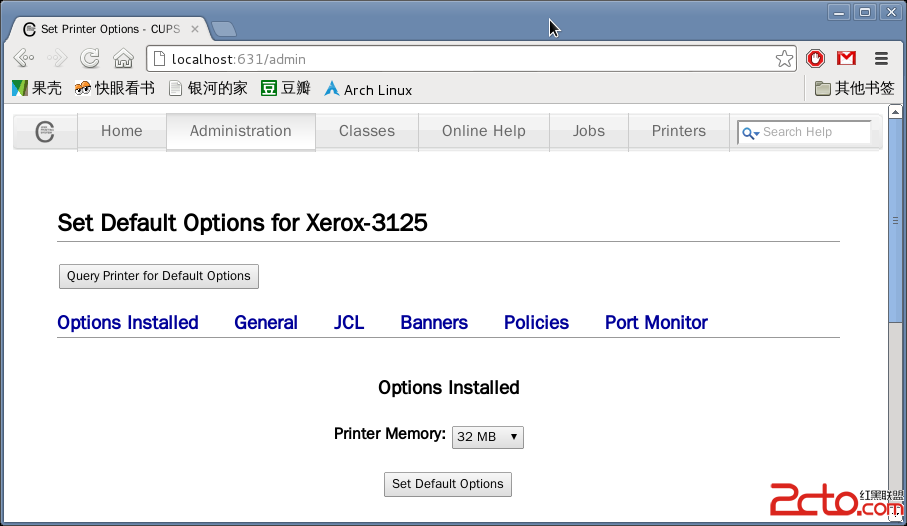Bookmark this page with the star icon
Screen dimensions: 907x526
point(784,58)
